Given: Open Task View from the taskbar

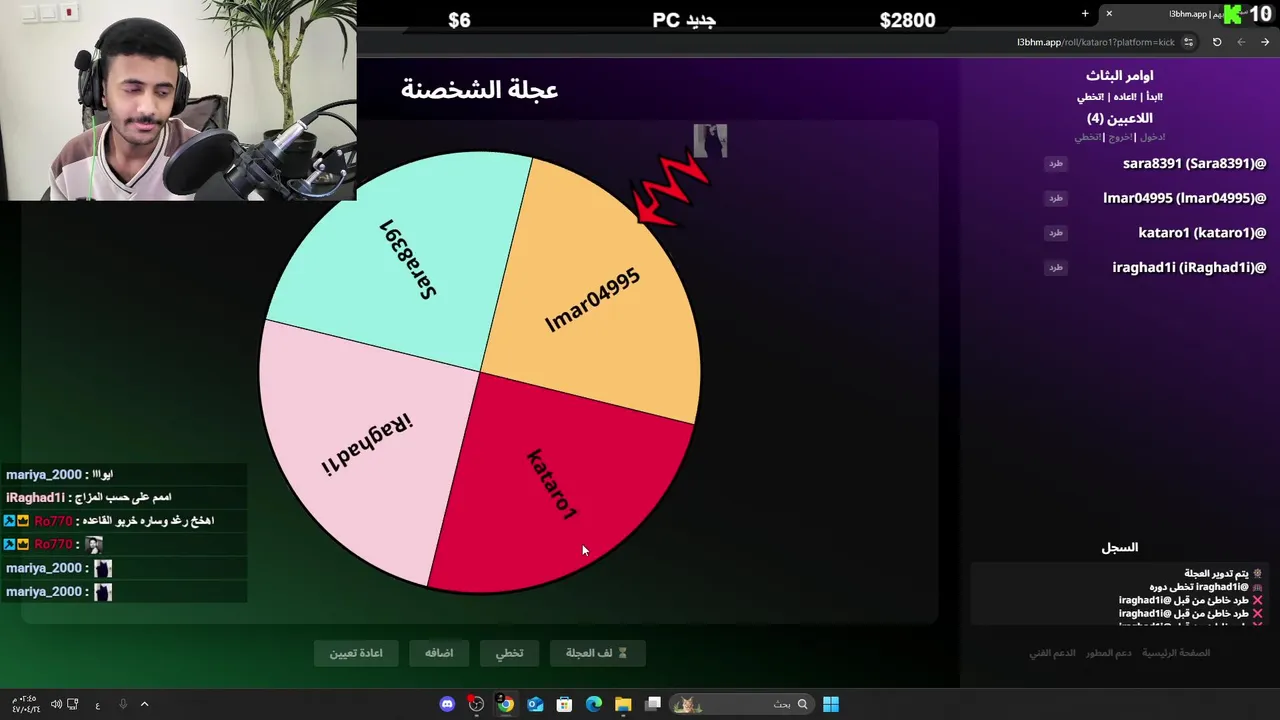Looking at the screenshot, I should pyautogui.click(x=653, y=704).
